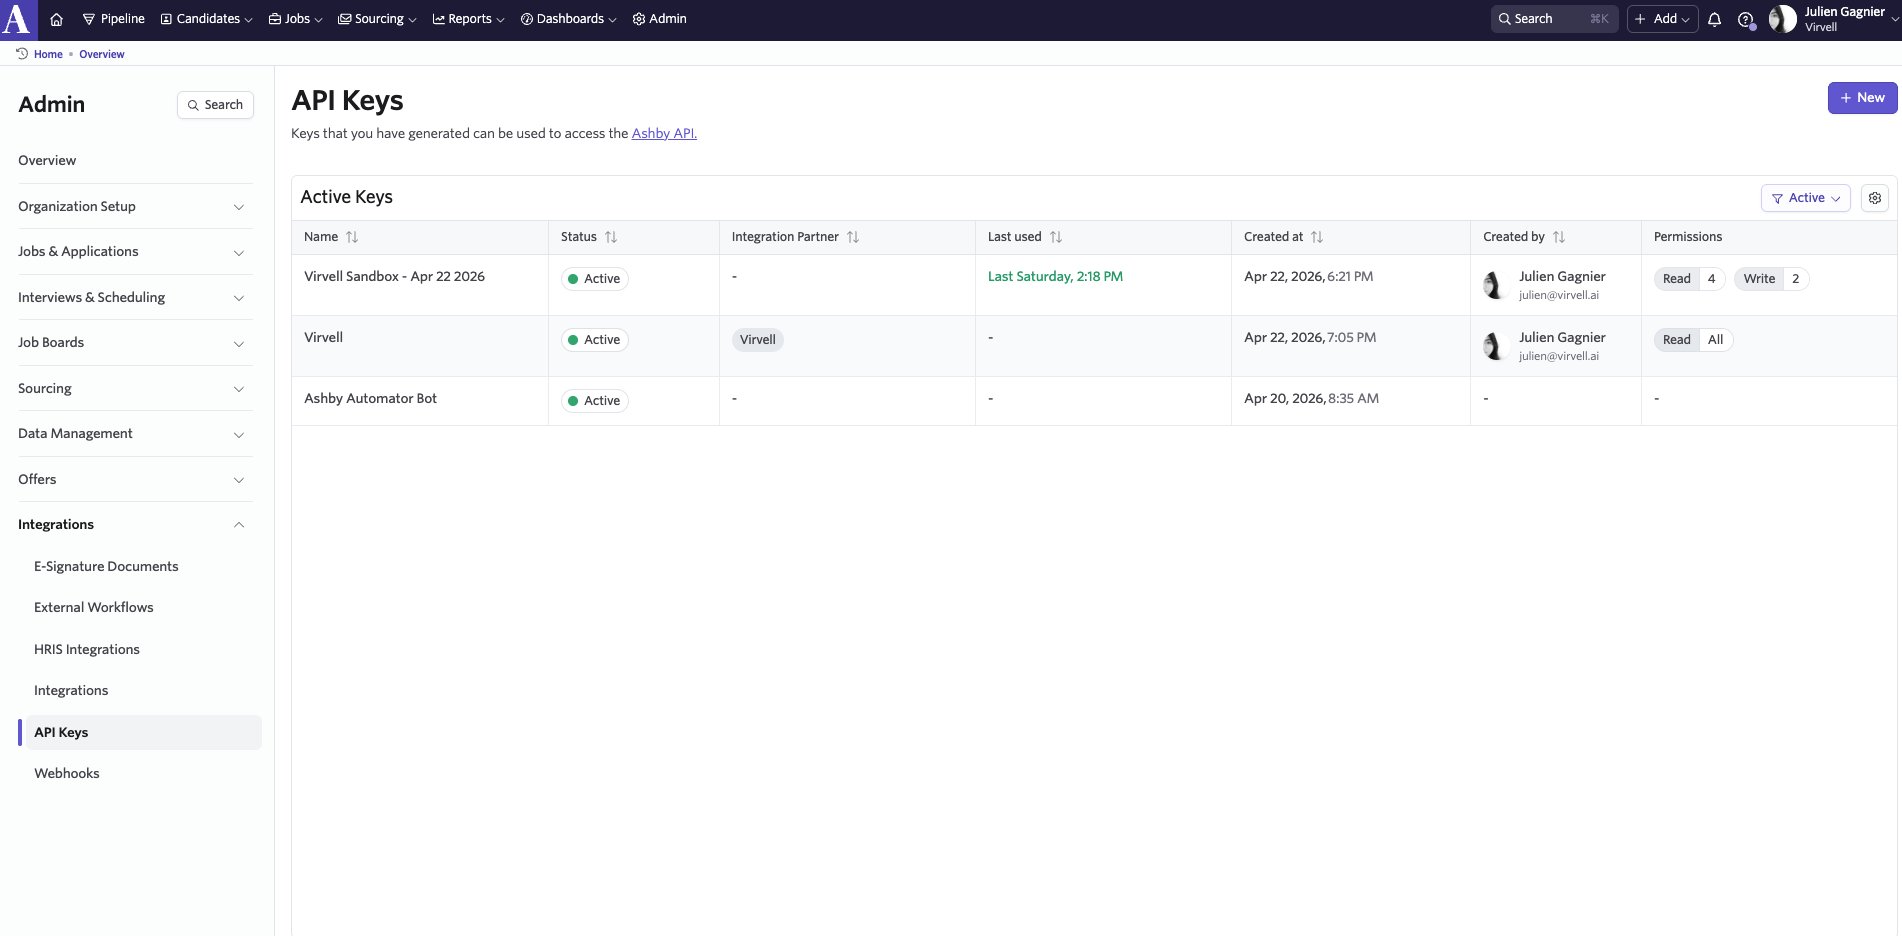Follow the Ashby API link
1902x936 pixels.
click(664, 133)
